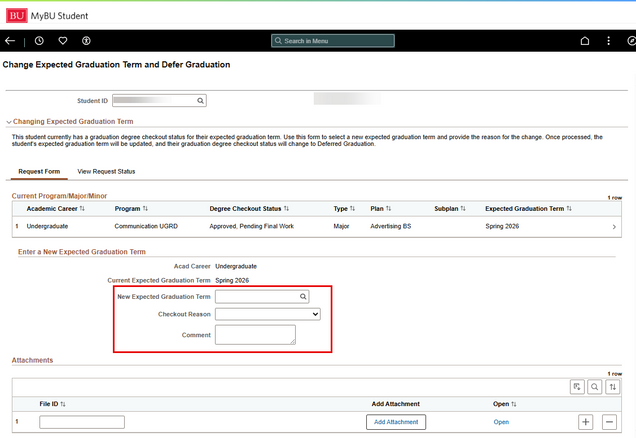Image resolution: width=636 pixels, height=438 pixels.
Task: Click the Student ID input field
Action: (159, 101)
